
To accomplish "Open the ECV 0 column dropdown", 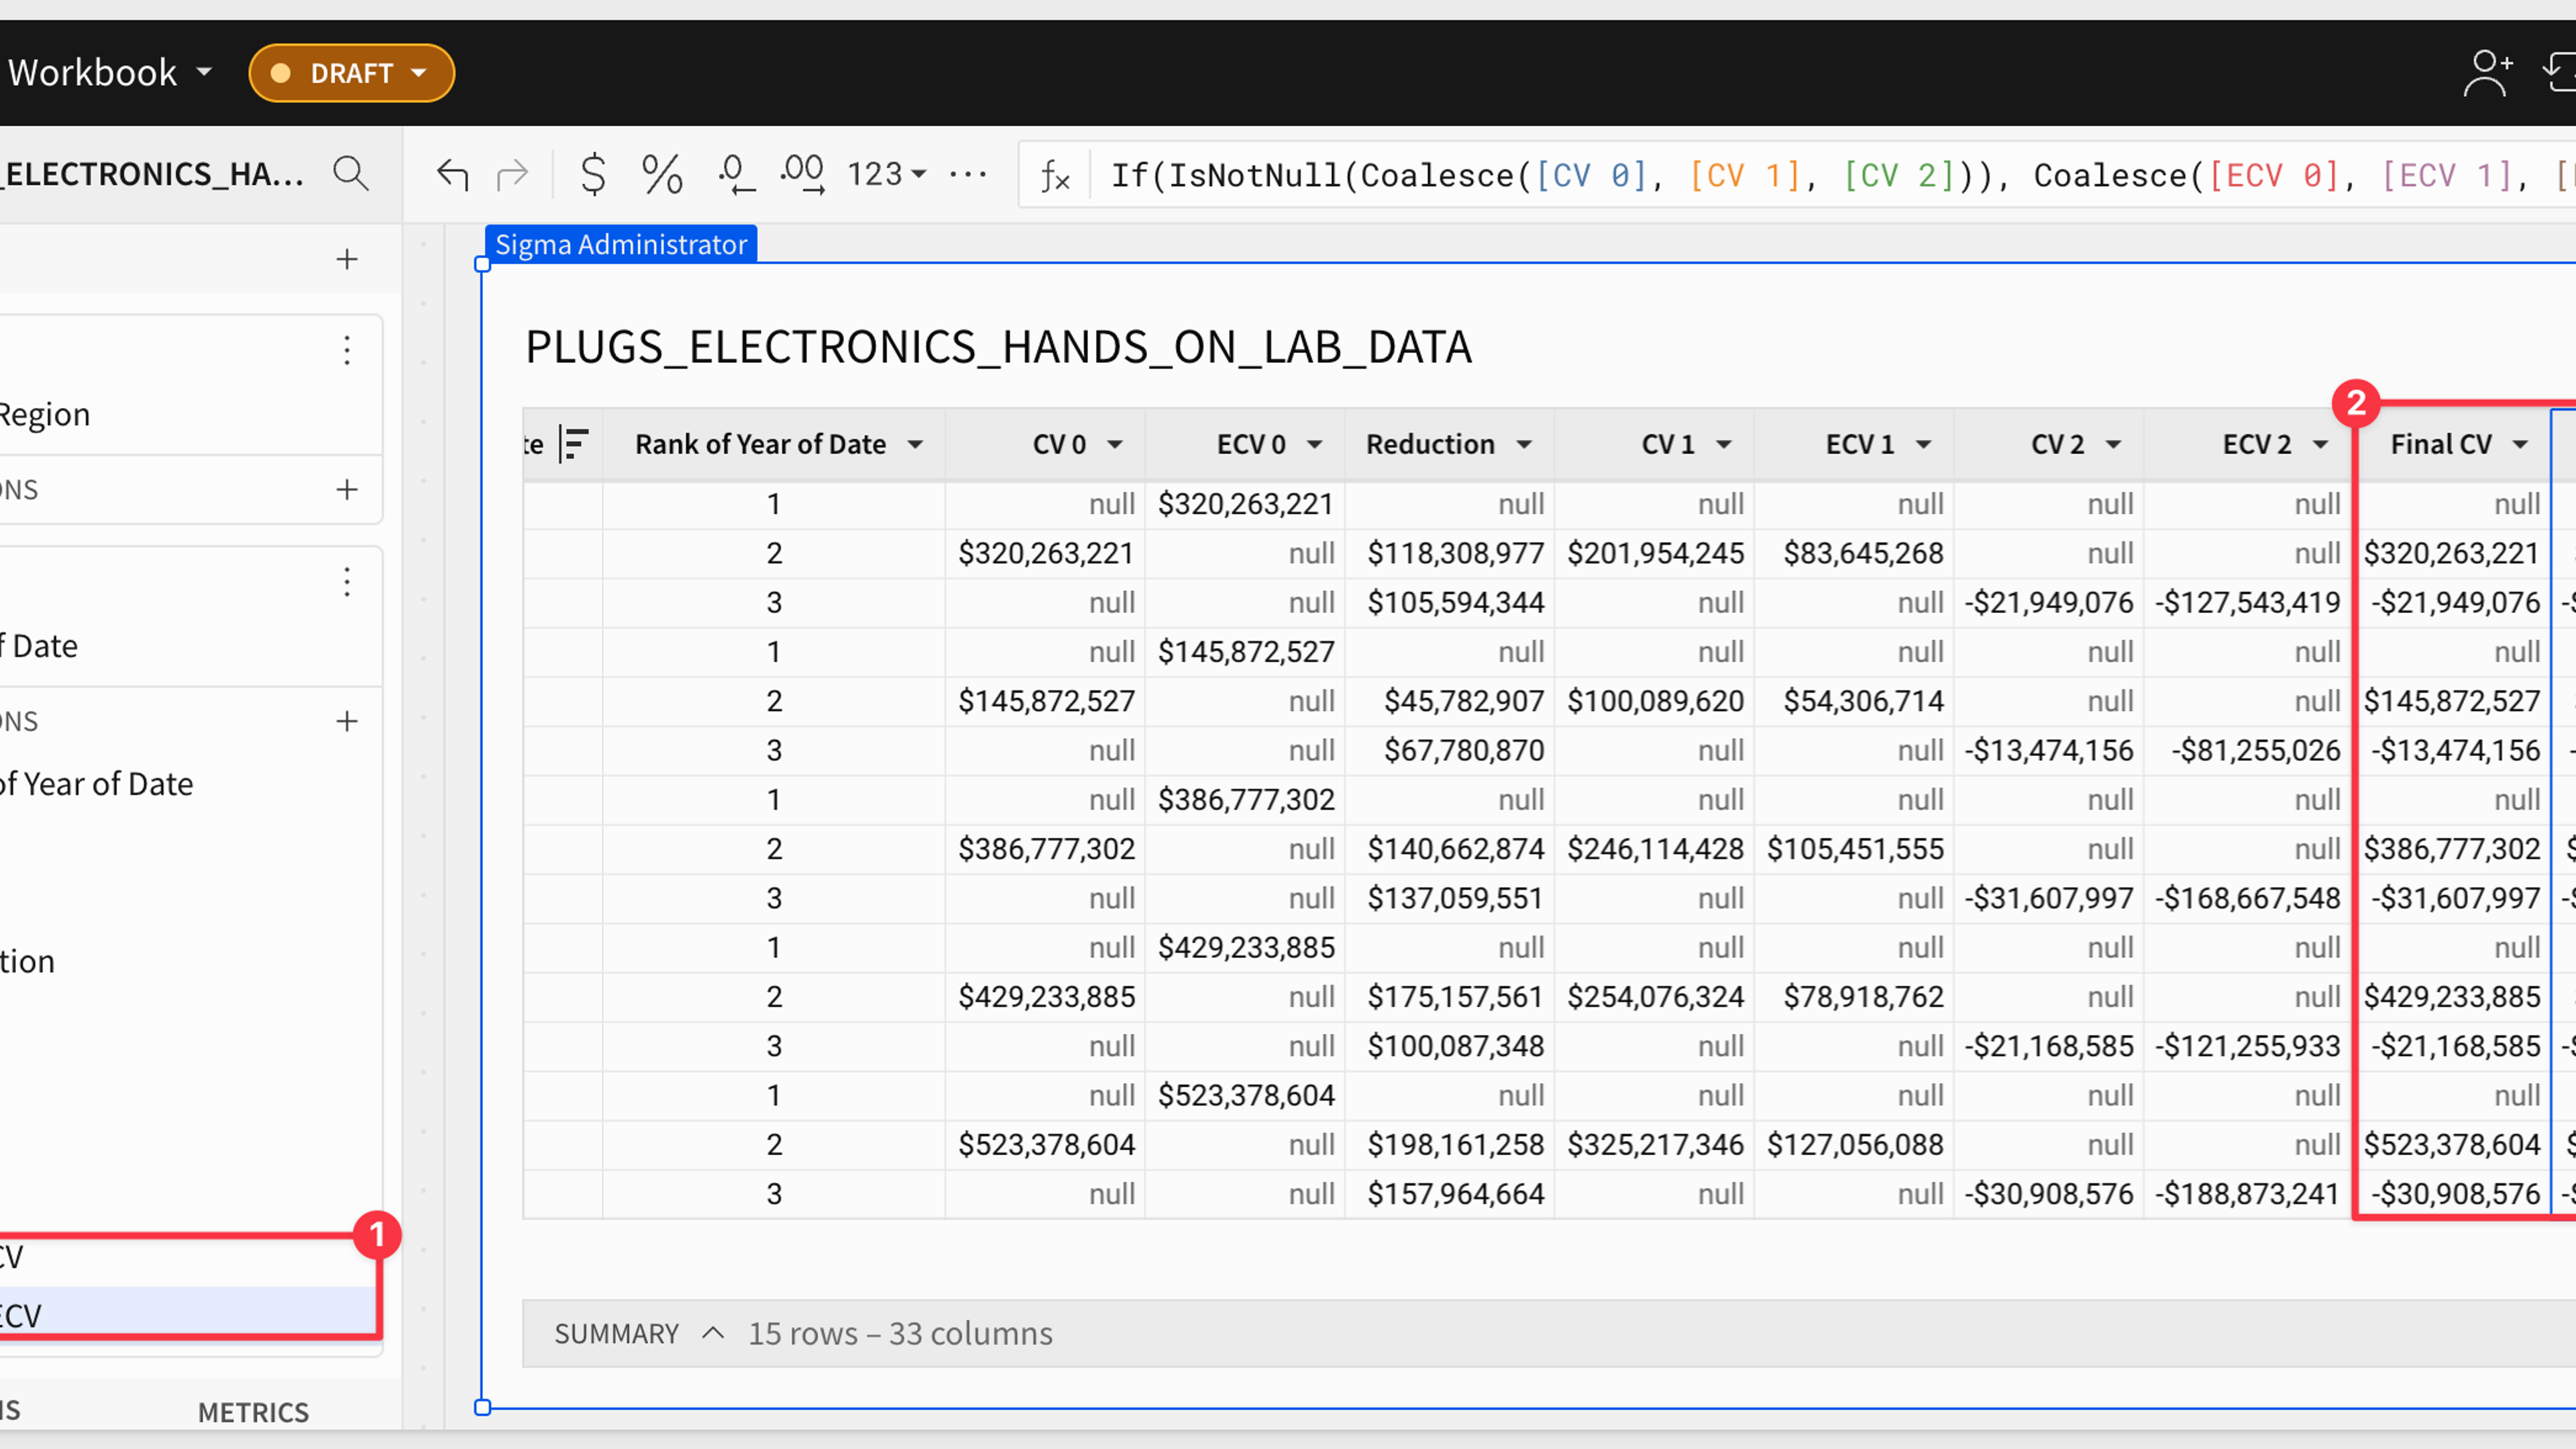I will pyautogui.click(x=1315, y=444).
